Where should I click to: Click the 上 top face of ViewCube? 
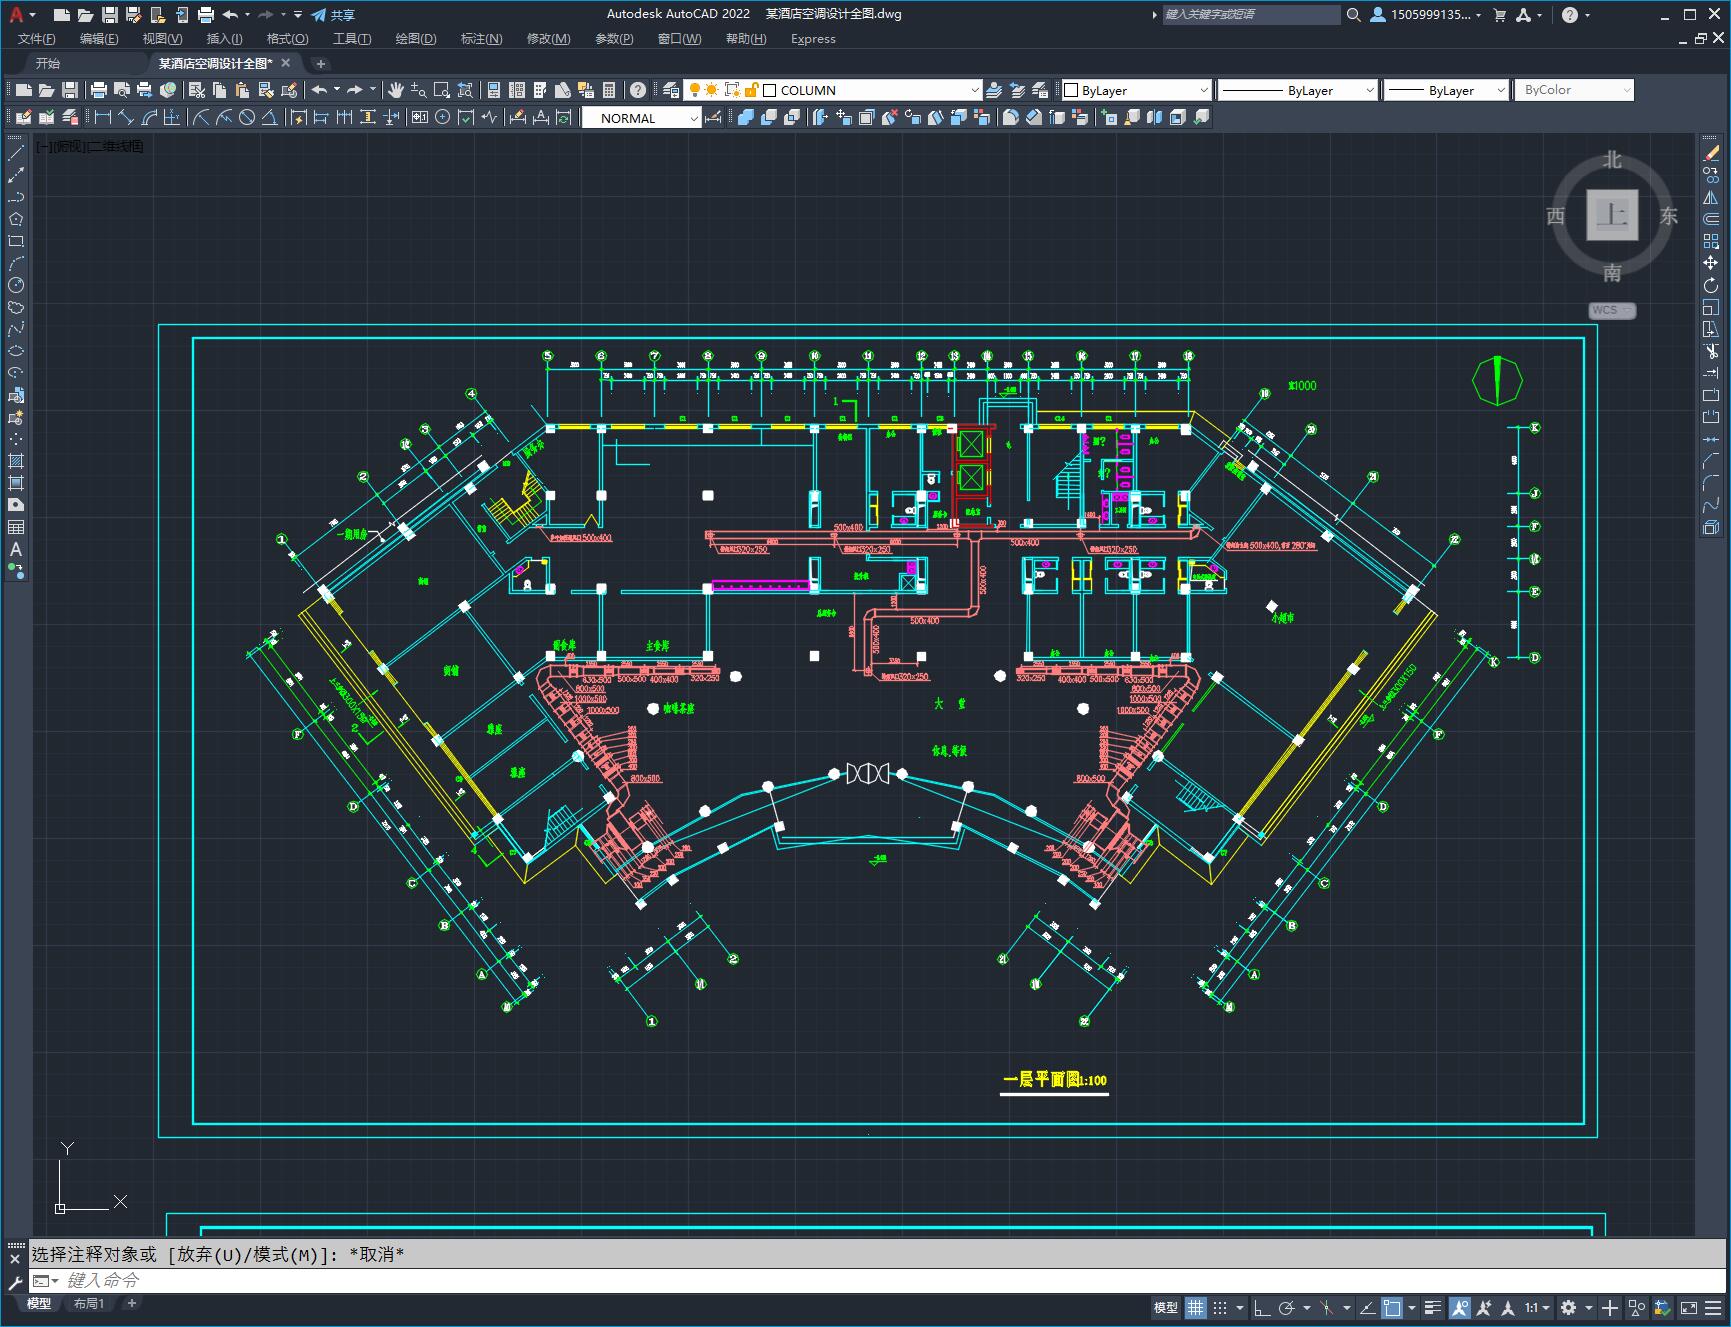pyautogui.click(x=1612, y=214)
